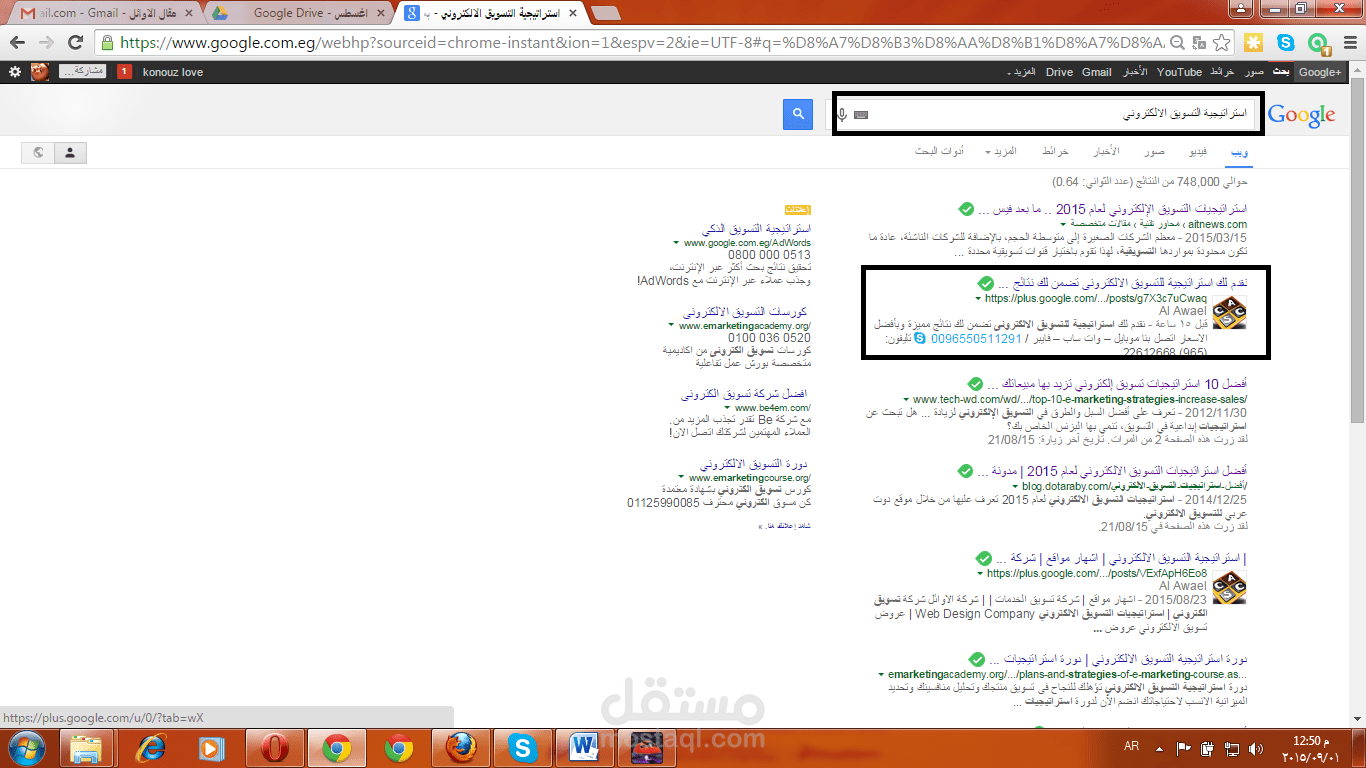Click the yellow star extension icon
This screenshot has width=1366, height=768.
(x=1254, y=43)
